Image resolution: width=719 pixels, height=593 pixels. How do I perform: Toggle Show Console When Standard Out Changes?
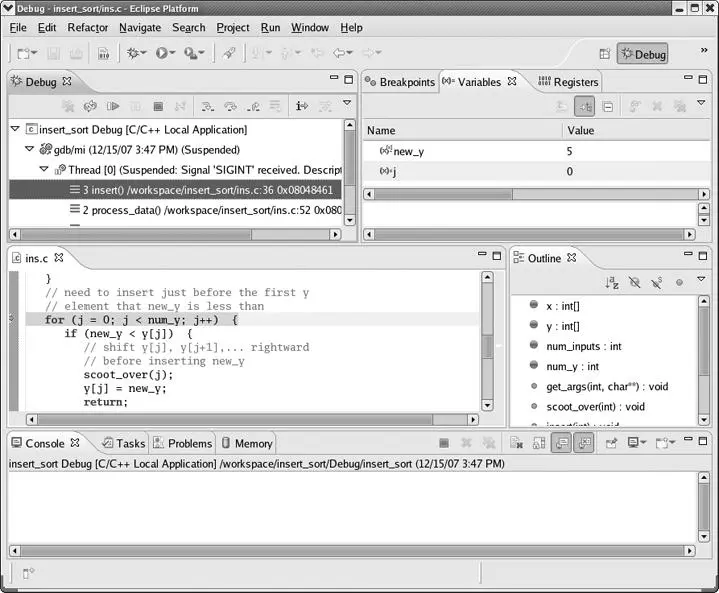pos(561,443)
